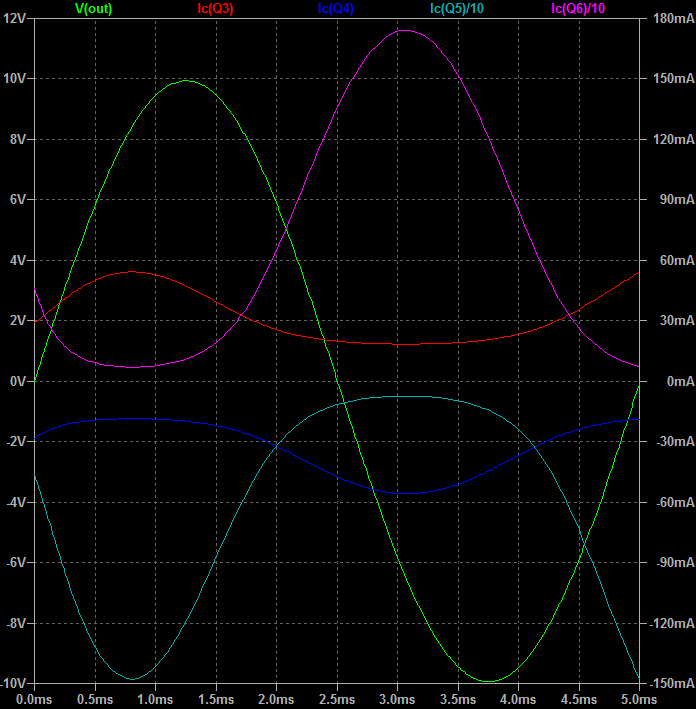Click the -10V left axis label
Viewport: 696px width, 709px height.
click(13, 683)
